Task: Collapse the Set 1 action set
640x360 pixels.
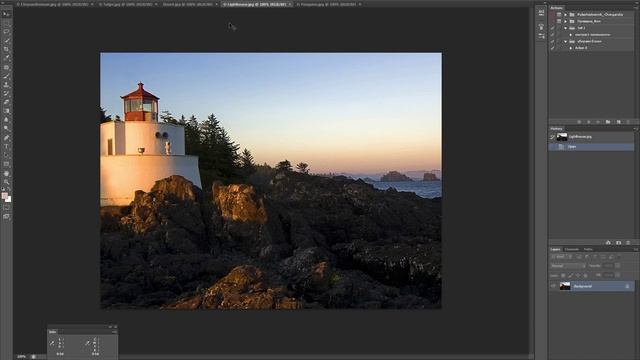Action: [566, 28]
